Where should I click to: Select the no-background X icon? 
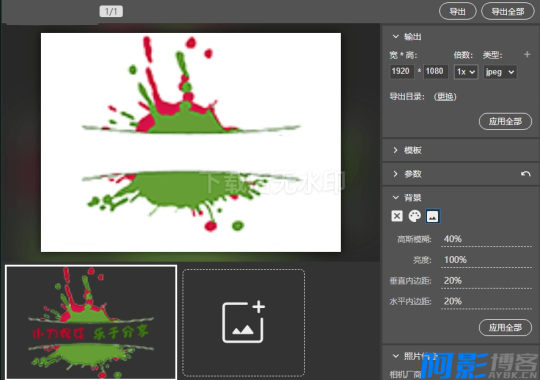(397, 216)
